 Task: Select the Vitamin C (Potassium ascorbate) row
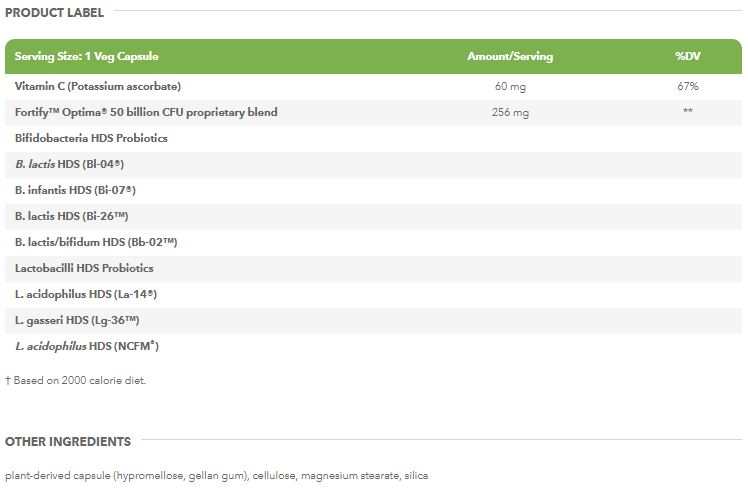[x=89, y=86]
